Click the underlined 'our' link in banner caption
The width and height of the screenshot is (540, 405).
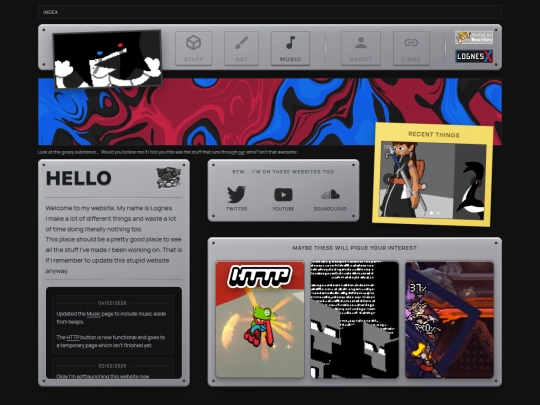241,152
